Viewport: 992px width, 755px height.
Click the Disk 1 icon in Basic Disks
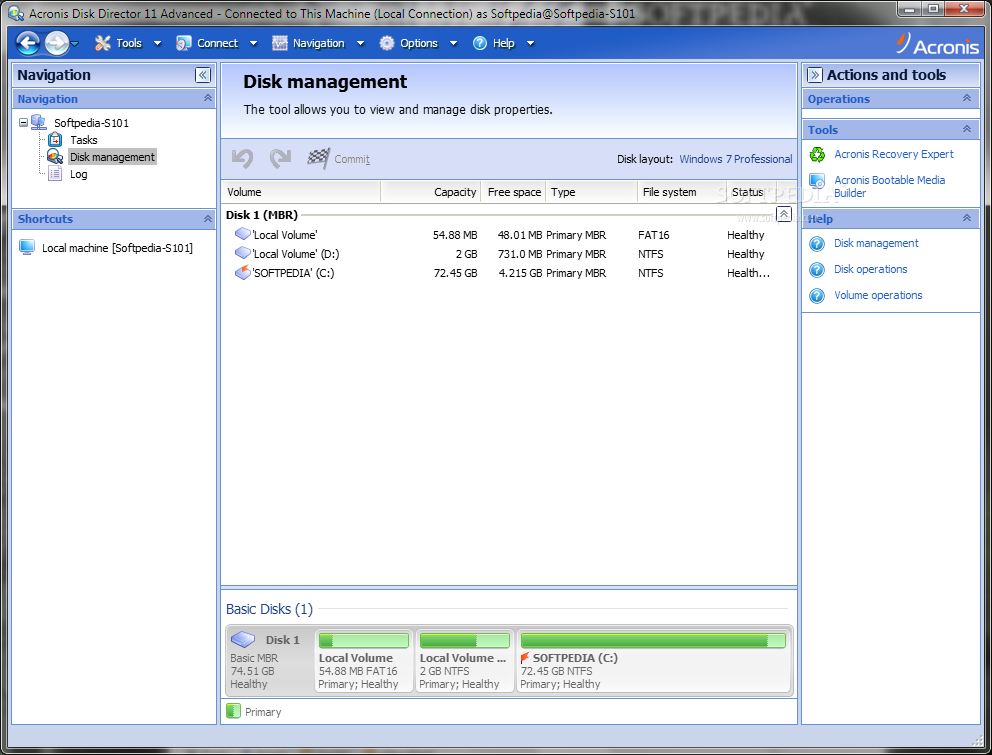(243, 639)
